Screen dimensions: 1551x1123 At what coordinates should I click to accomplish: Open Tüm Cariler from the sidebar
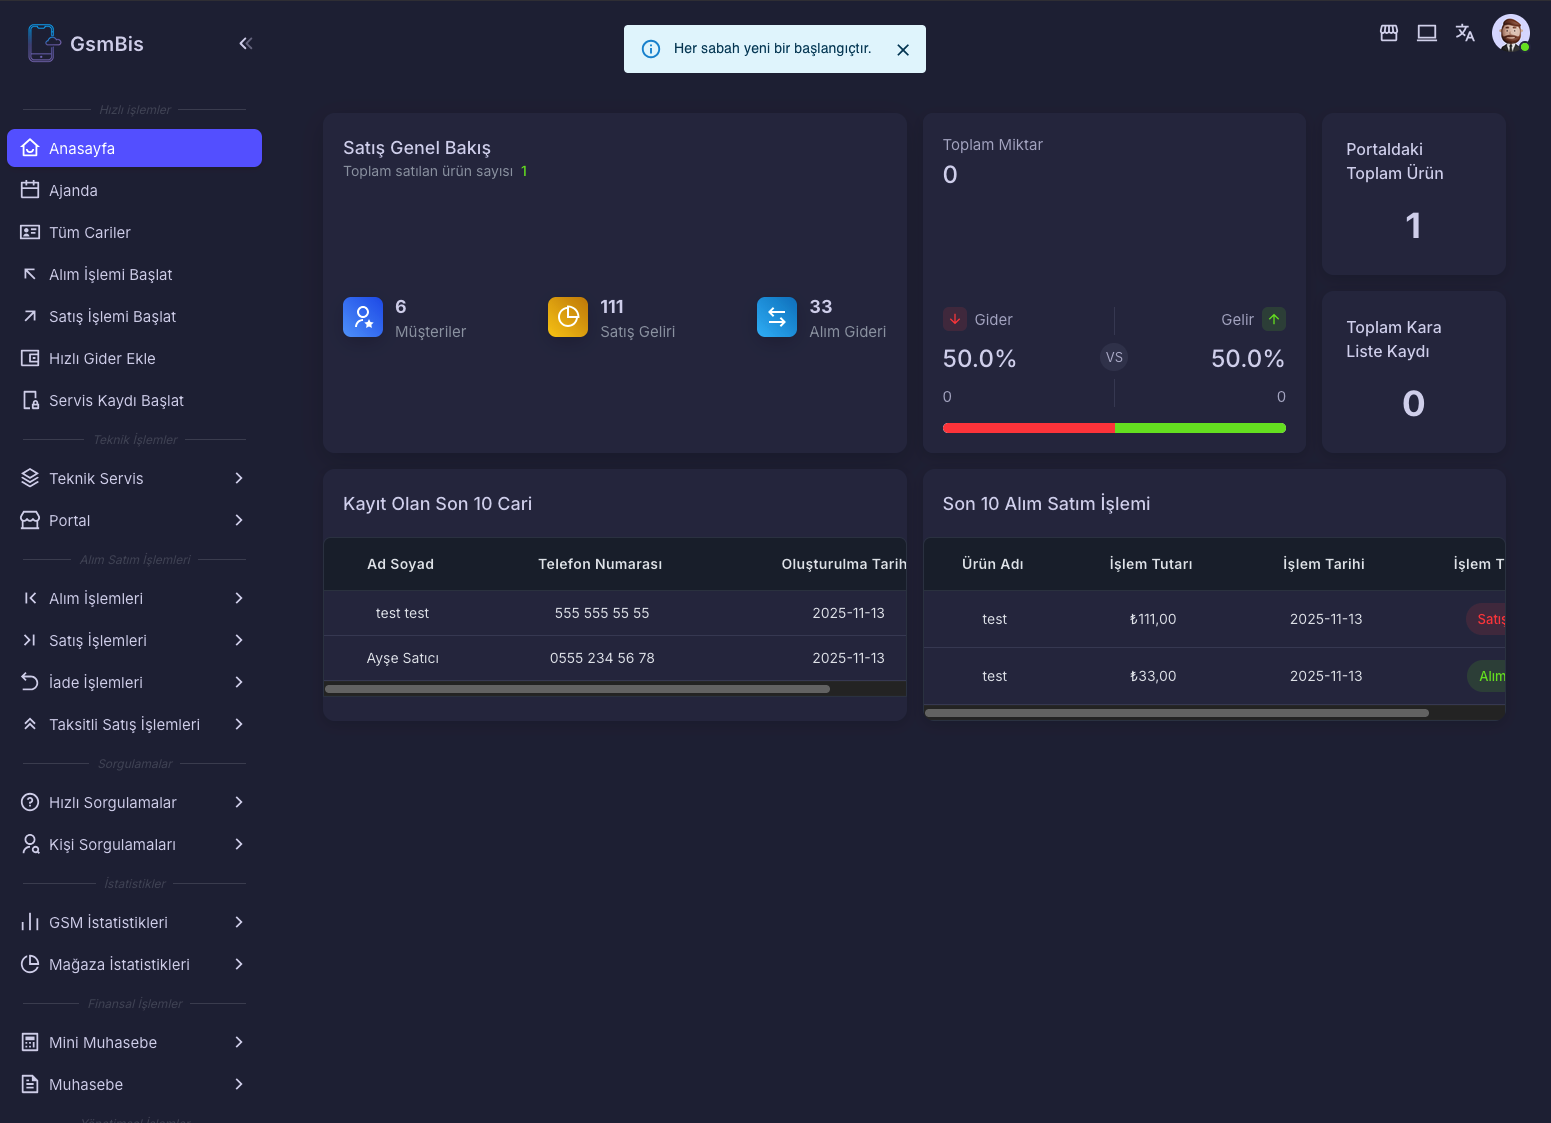click(x=90, y=232)
